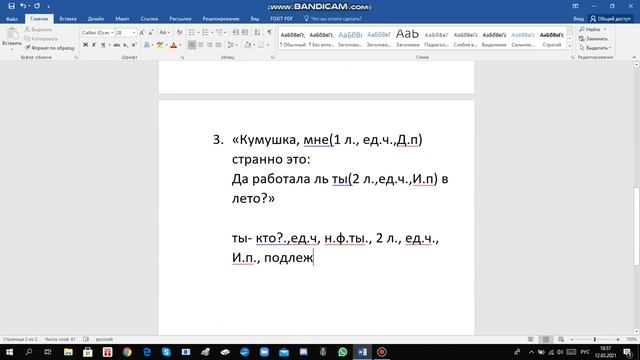640x360 pixels.
Task: Switch to the Дизайн (Design) tab
Action: pos(96,19)
